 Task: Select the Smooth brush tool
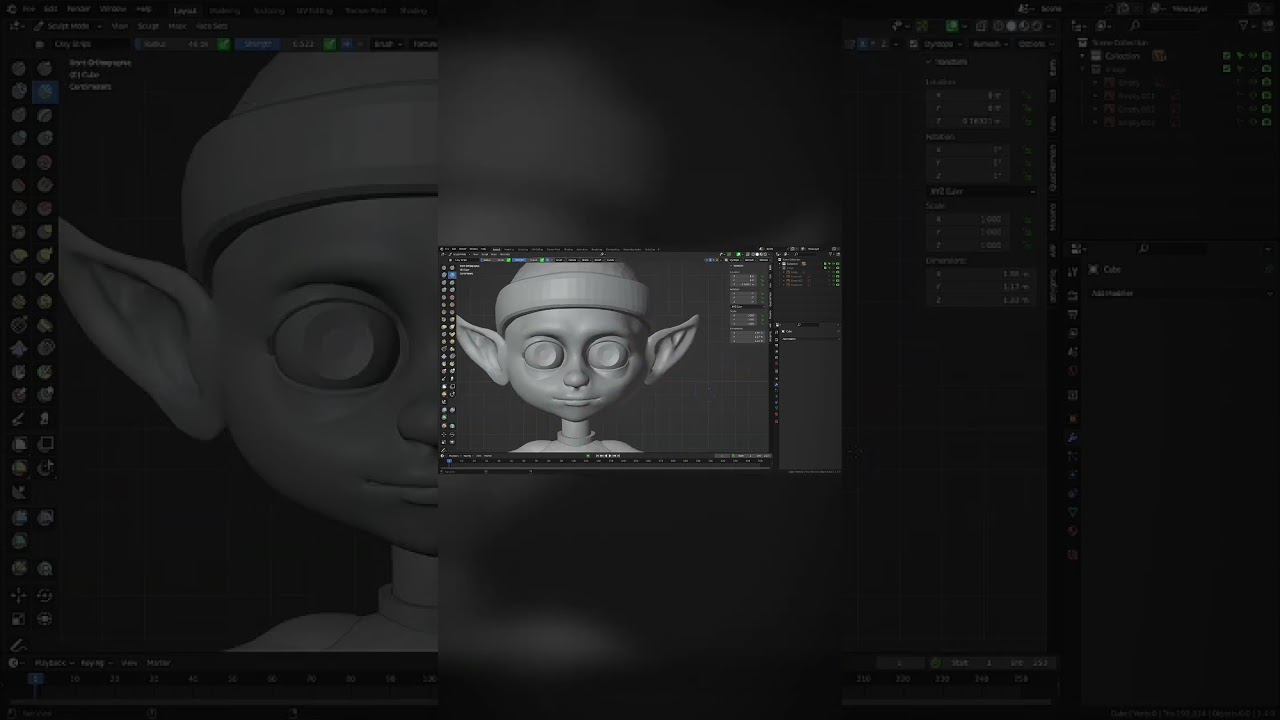click(45, 162)
